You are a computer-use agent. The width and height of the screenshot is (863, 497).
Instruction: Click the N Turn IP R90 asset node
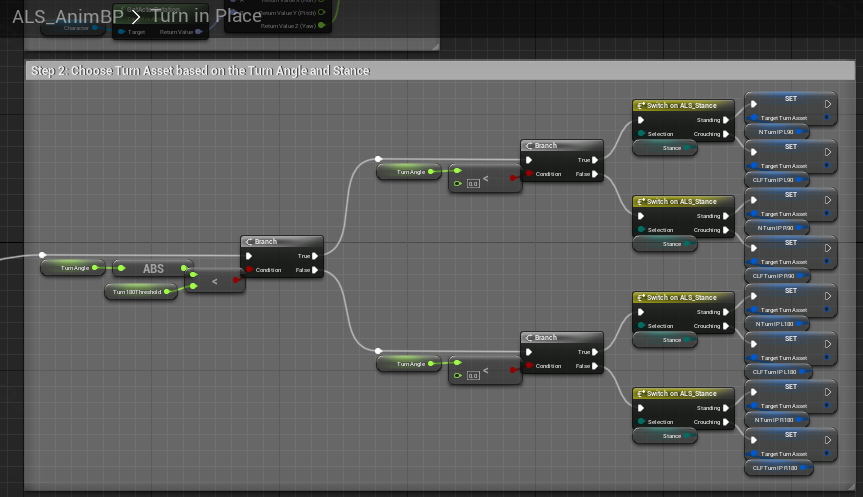[775, 228]
